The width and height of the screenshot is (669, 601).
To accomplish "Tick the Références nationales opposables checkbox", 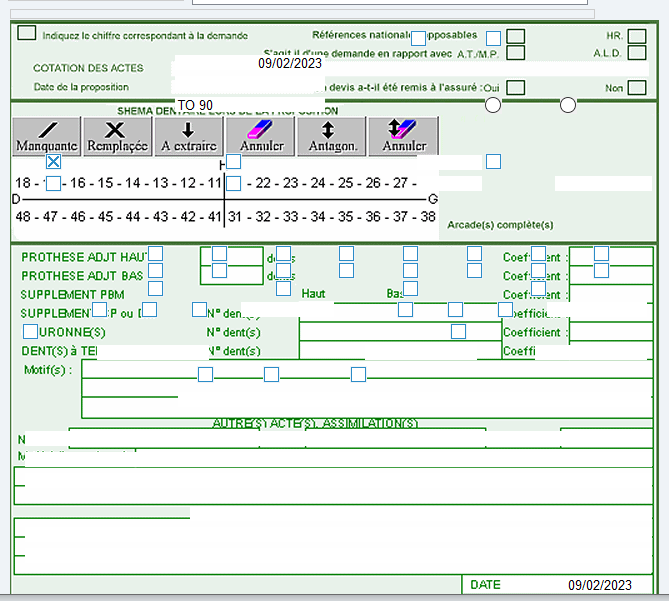I will click(515, 36).
